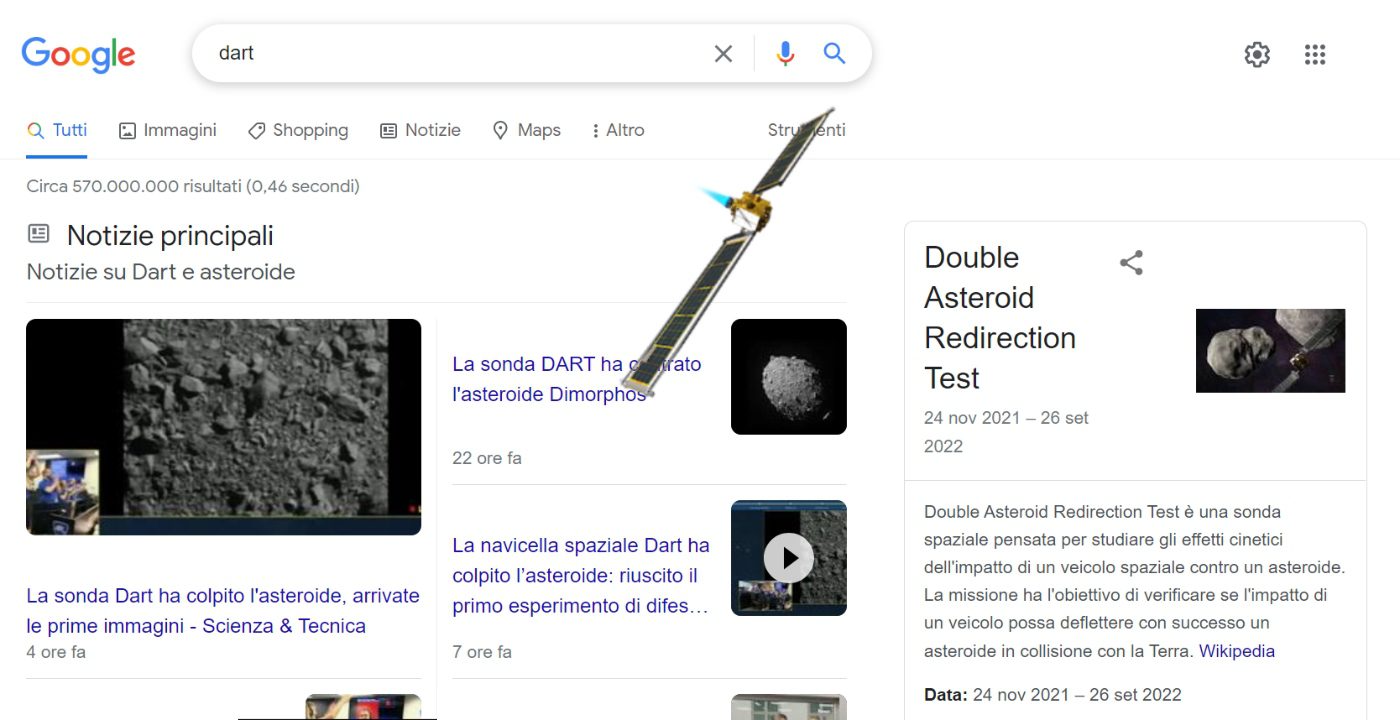The image size is (1400, 720).
Task: Open the Google apps grid
Action: tap(1315, 55)
